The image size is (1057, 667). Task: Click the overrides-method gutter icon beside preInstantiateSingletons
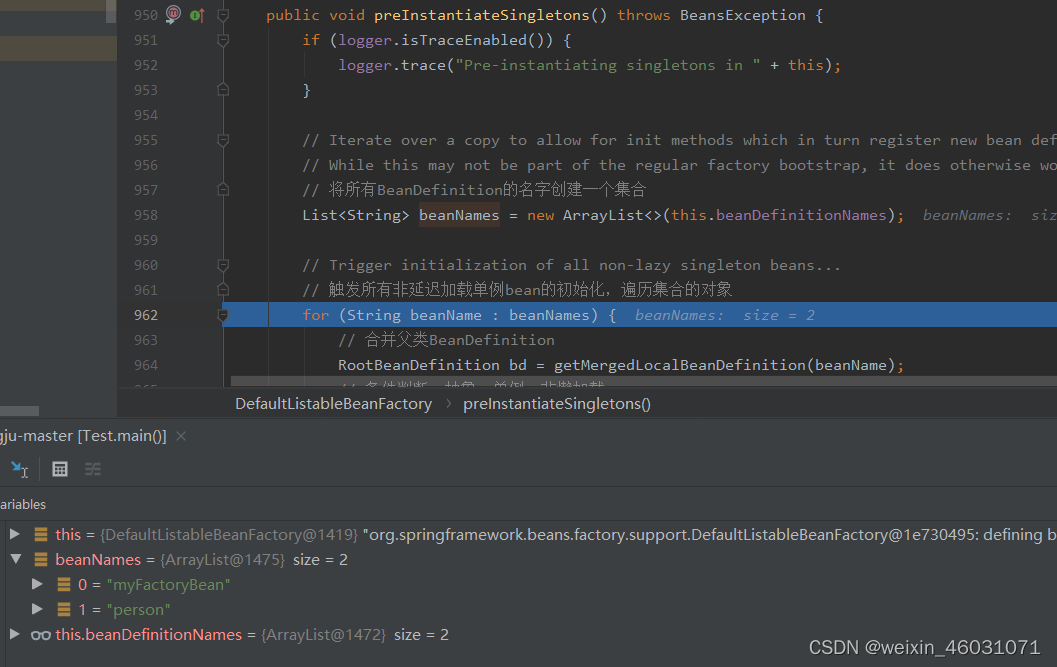(x=197, y=15)
